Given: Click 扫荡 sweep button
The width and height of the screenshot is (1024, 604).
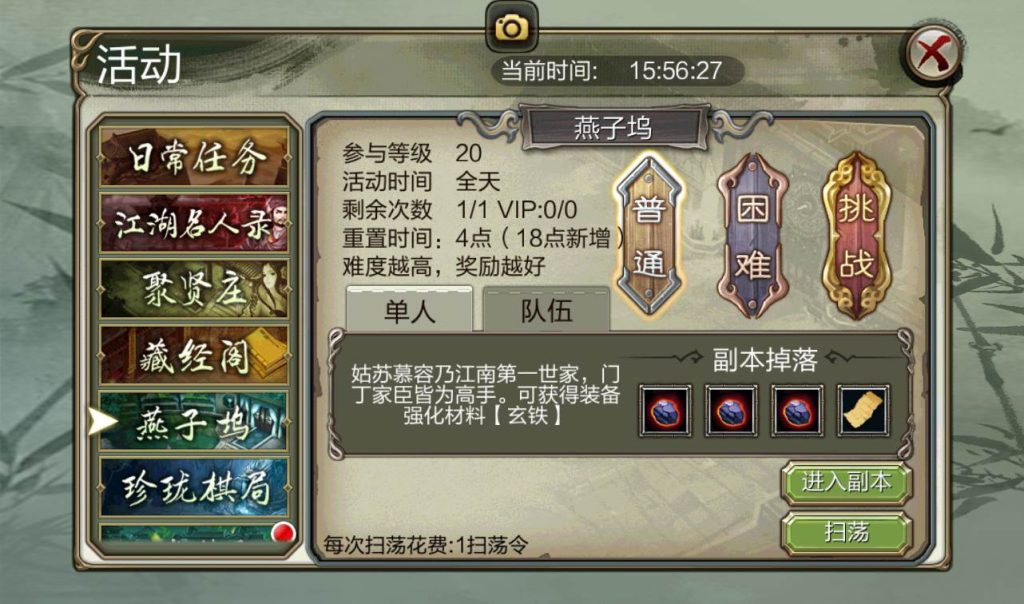Looking at the screenshot, I should 846,532.
